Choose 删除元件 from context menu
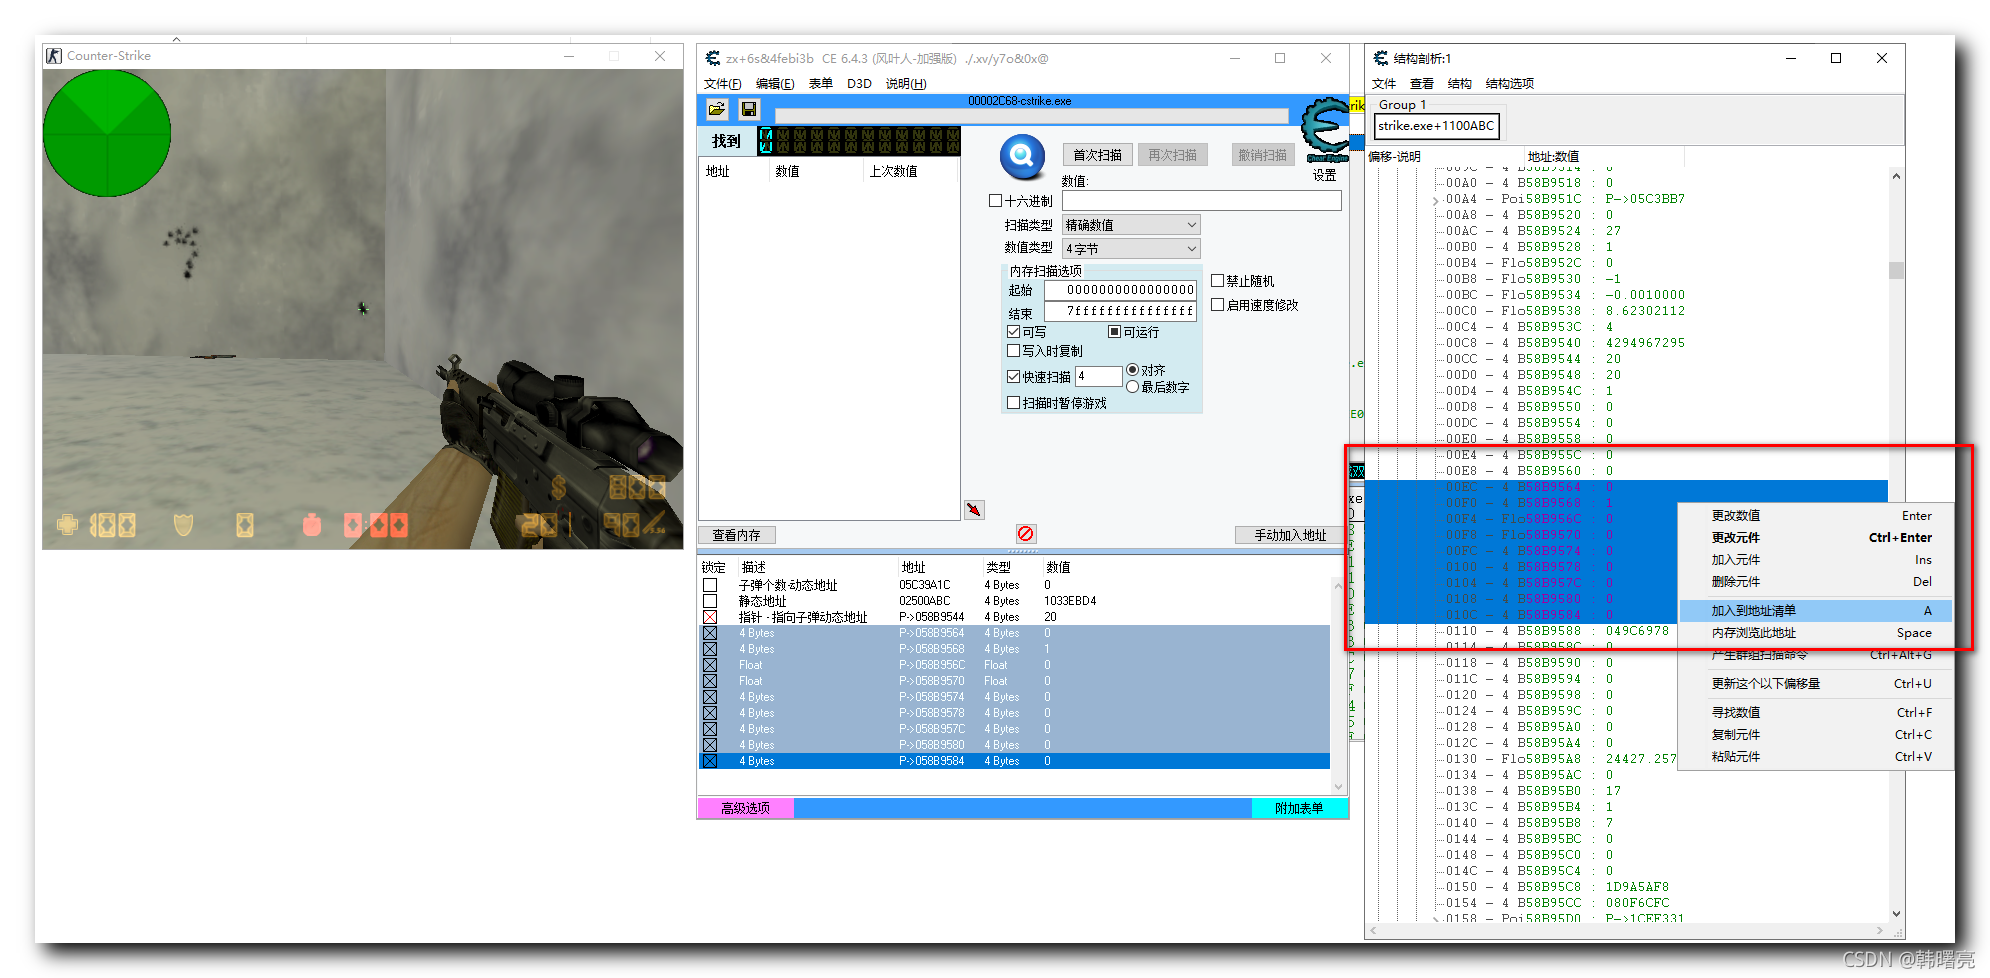Screen dimensions: 1990x978 pyautogui.click(x=1814, y=582)
